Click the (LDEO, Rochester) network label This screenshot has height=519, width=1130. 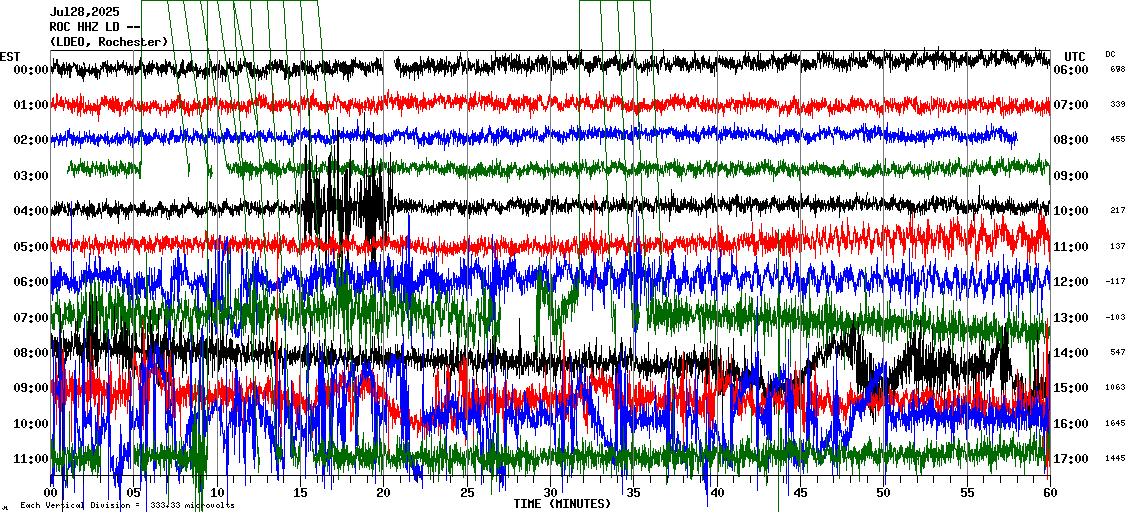click(x=108, y=41)
